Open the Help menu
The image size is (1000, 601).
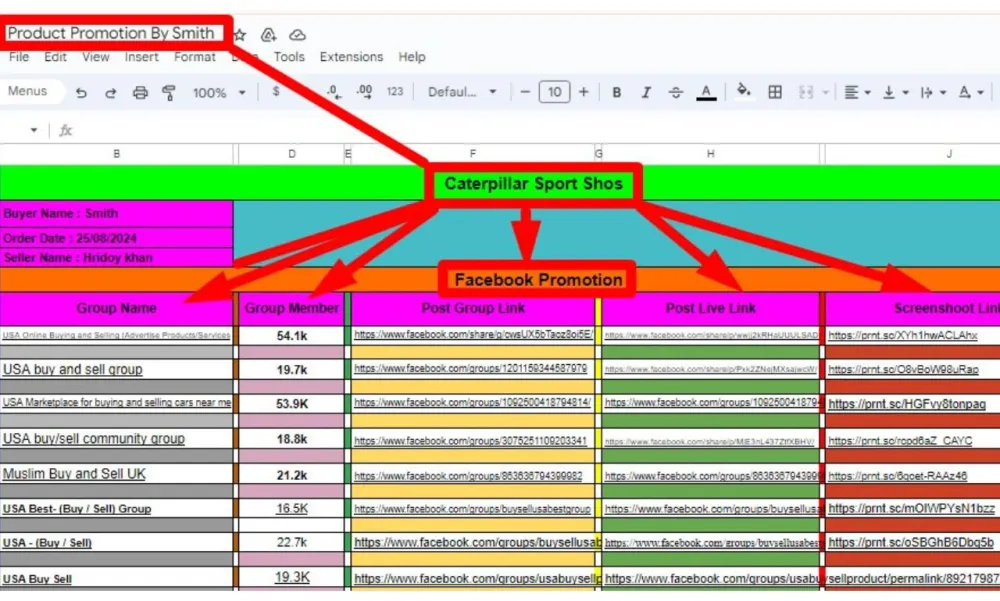click(412, 57)
